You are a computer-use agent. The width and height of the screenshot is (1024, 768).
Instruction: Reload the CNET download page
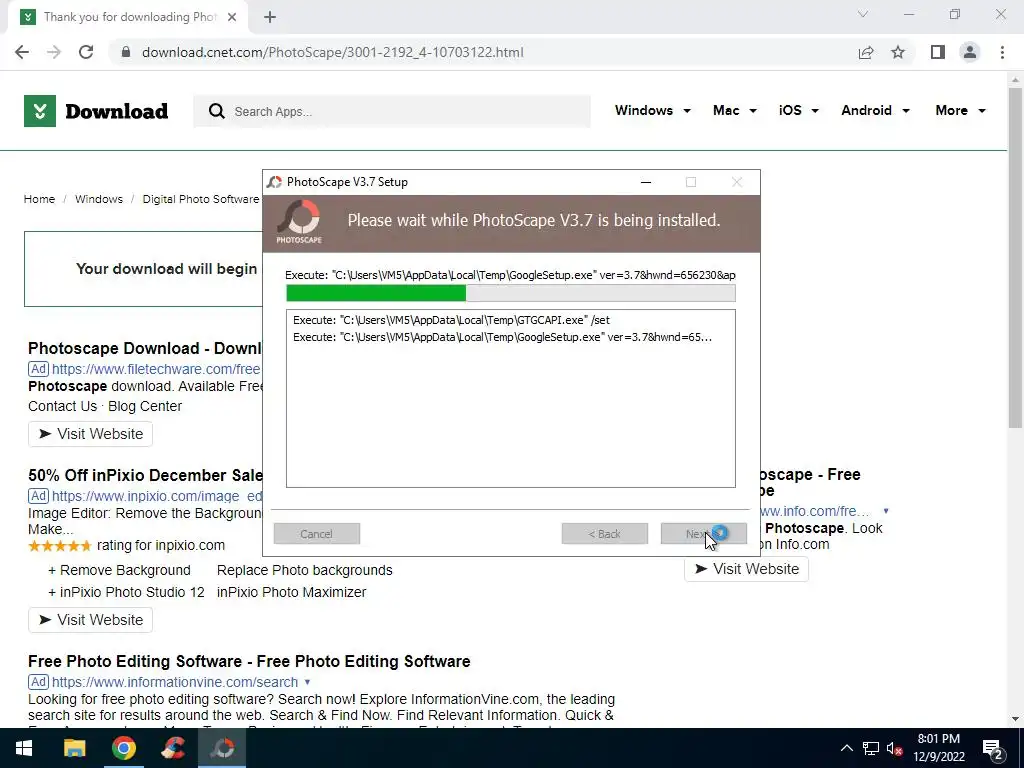point(86,52)
